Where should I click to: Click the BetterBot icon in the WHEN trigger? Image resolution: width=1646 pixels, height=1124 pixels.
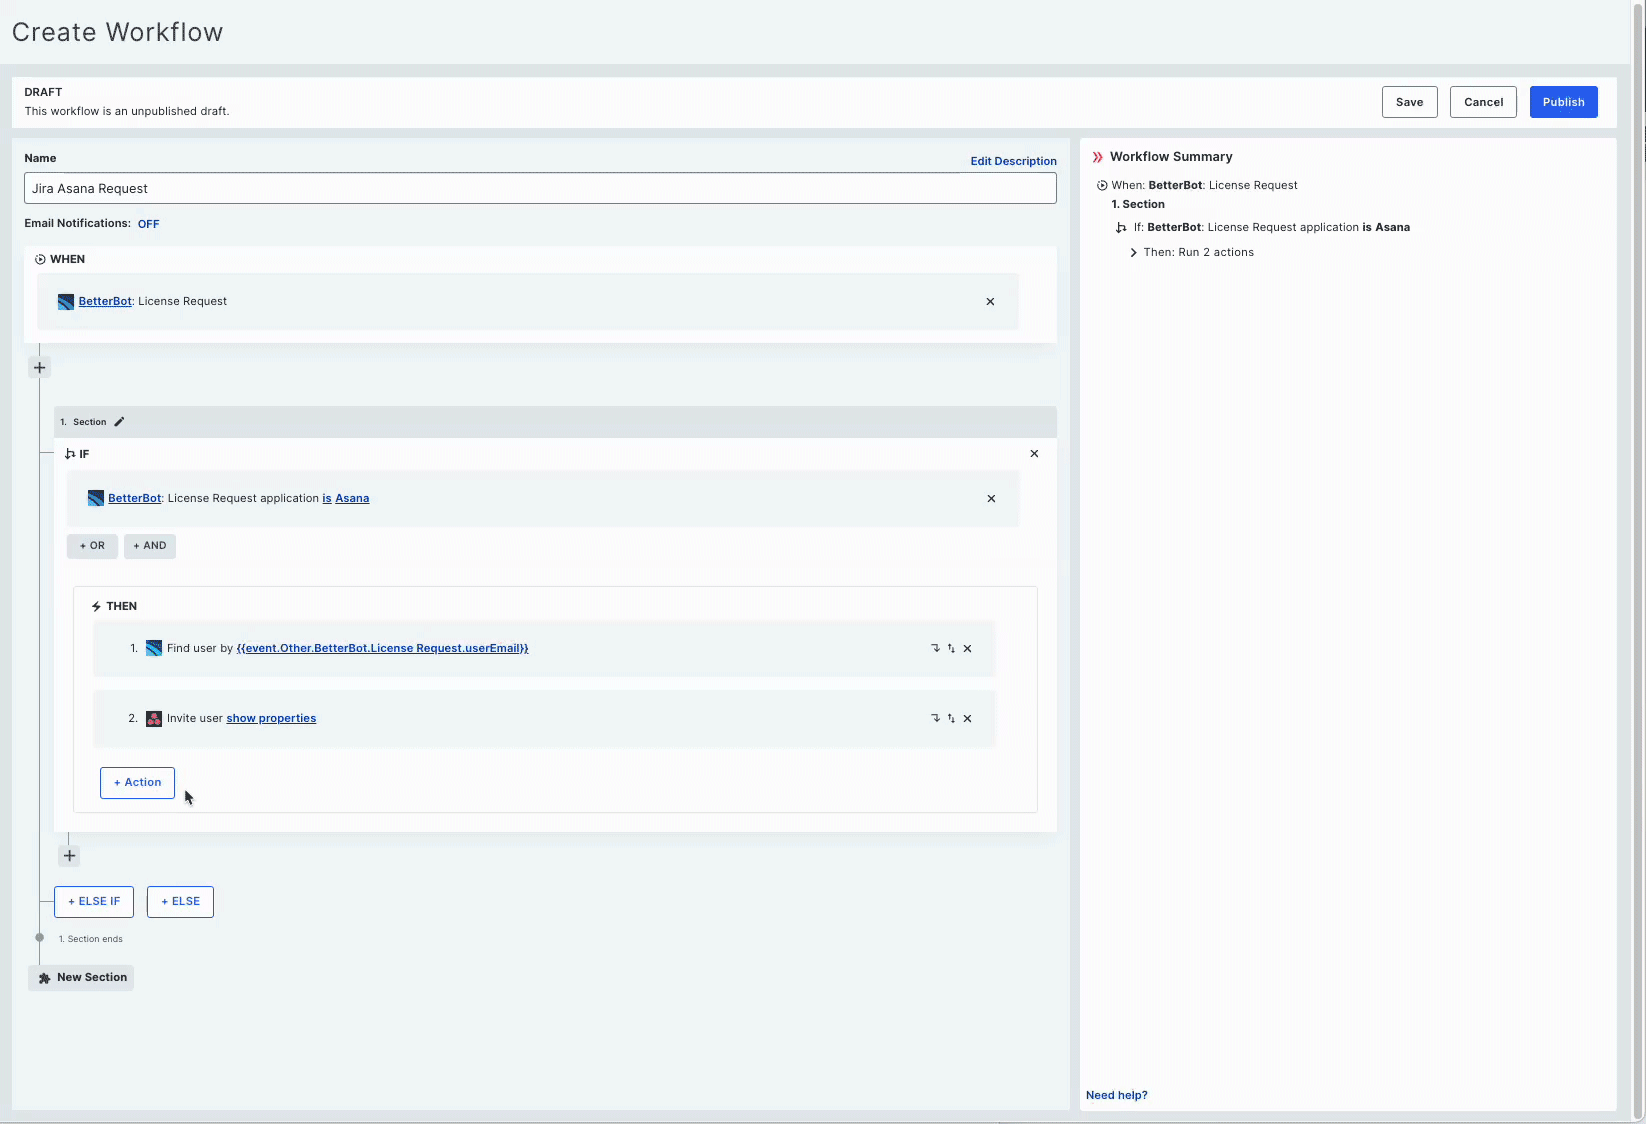coord(66,302)
